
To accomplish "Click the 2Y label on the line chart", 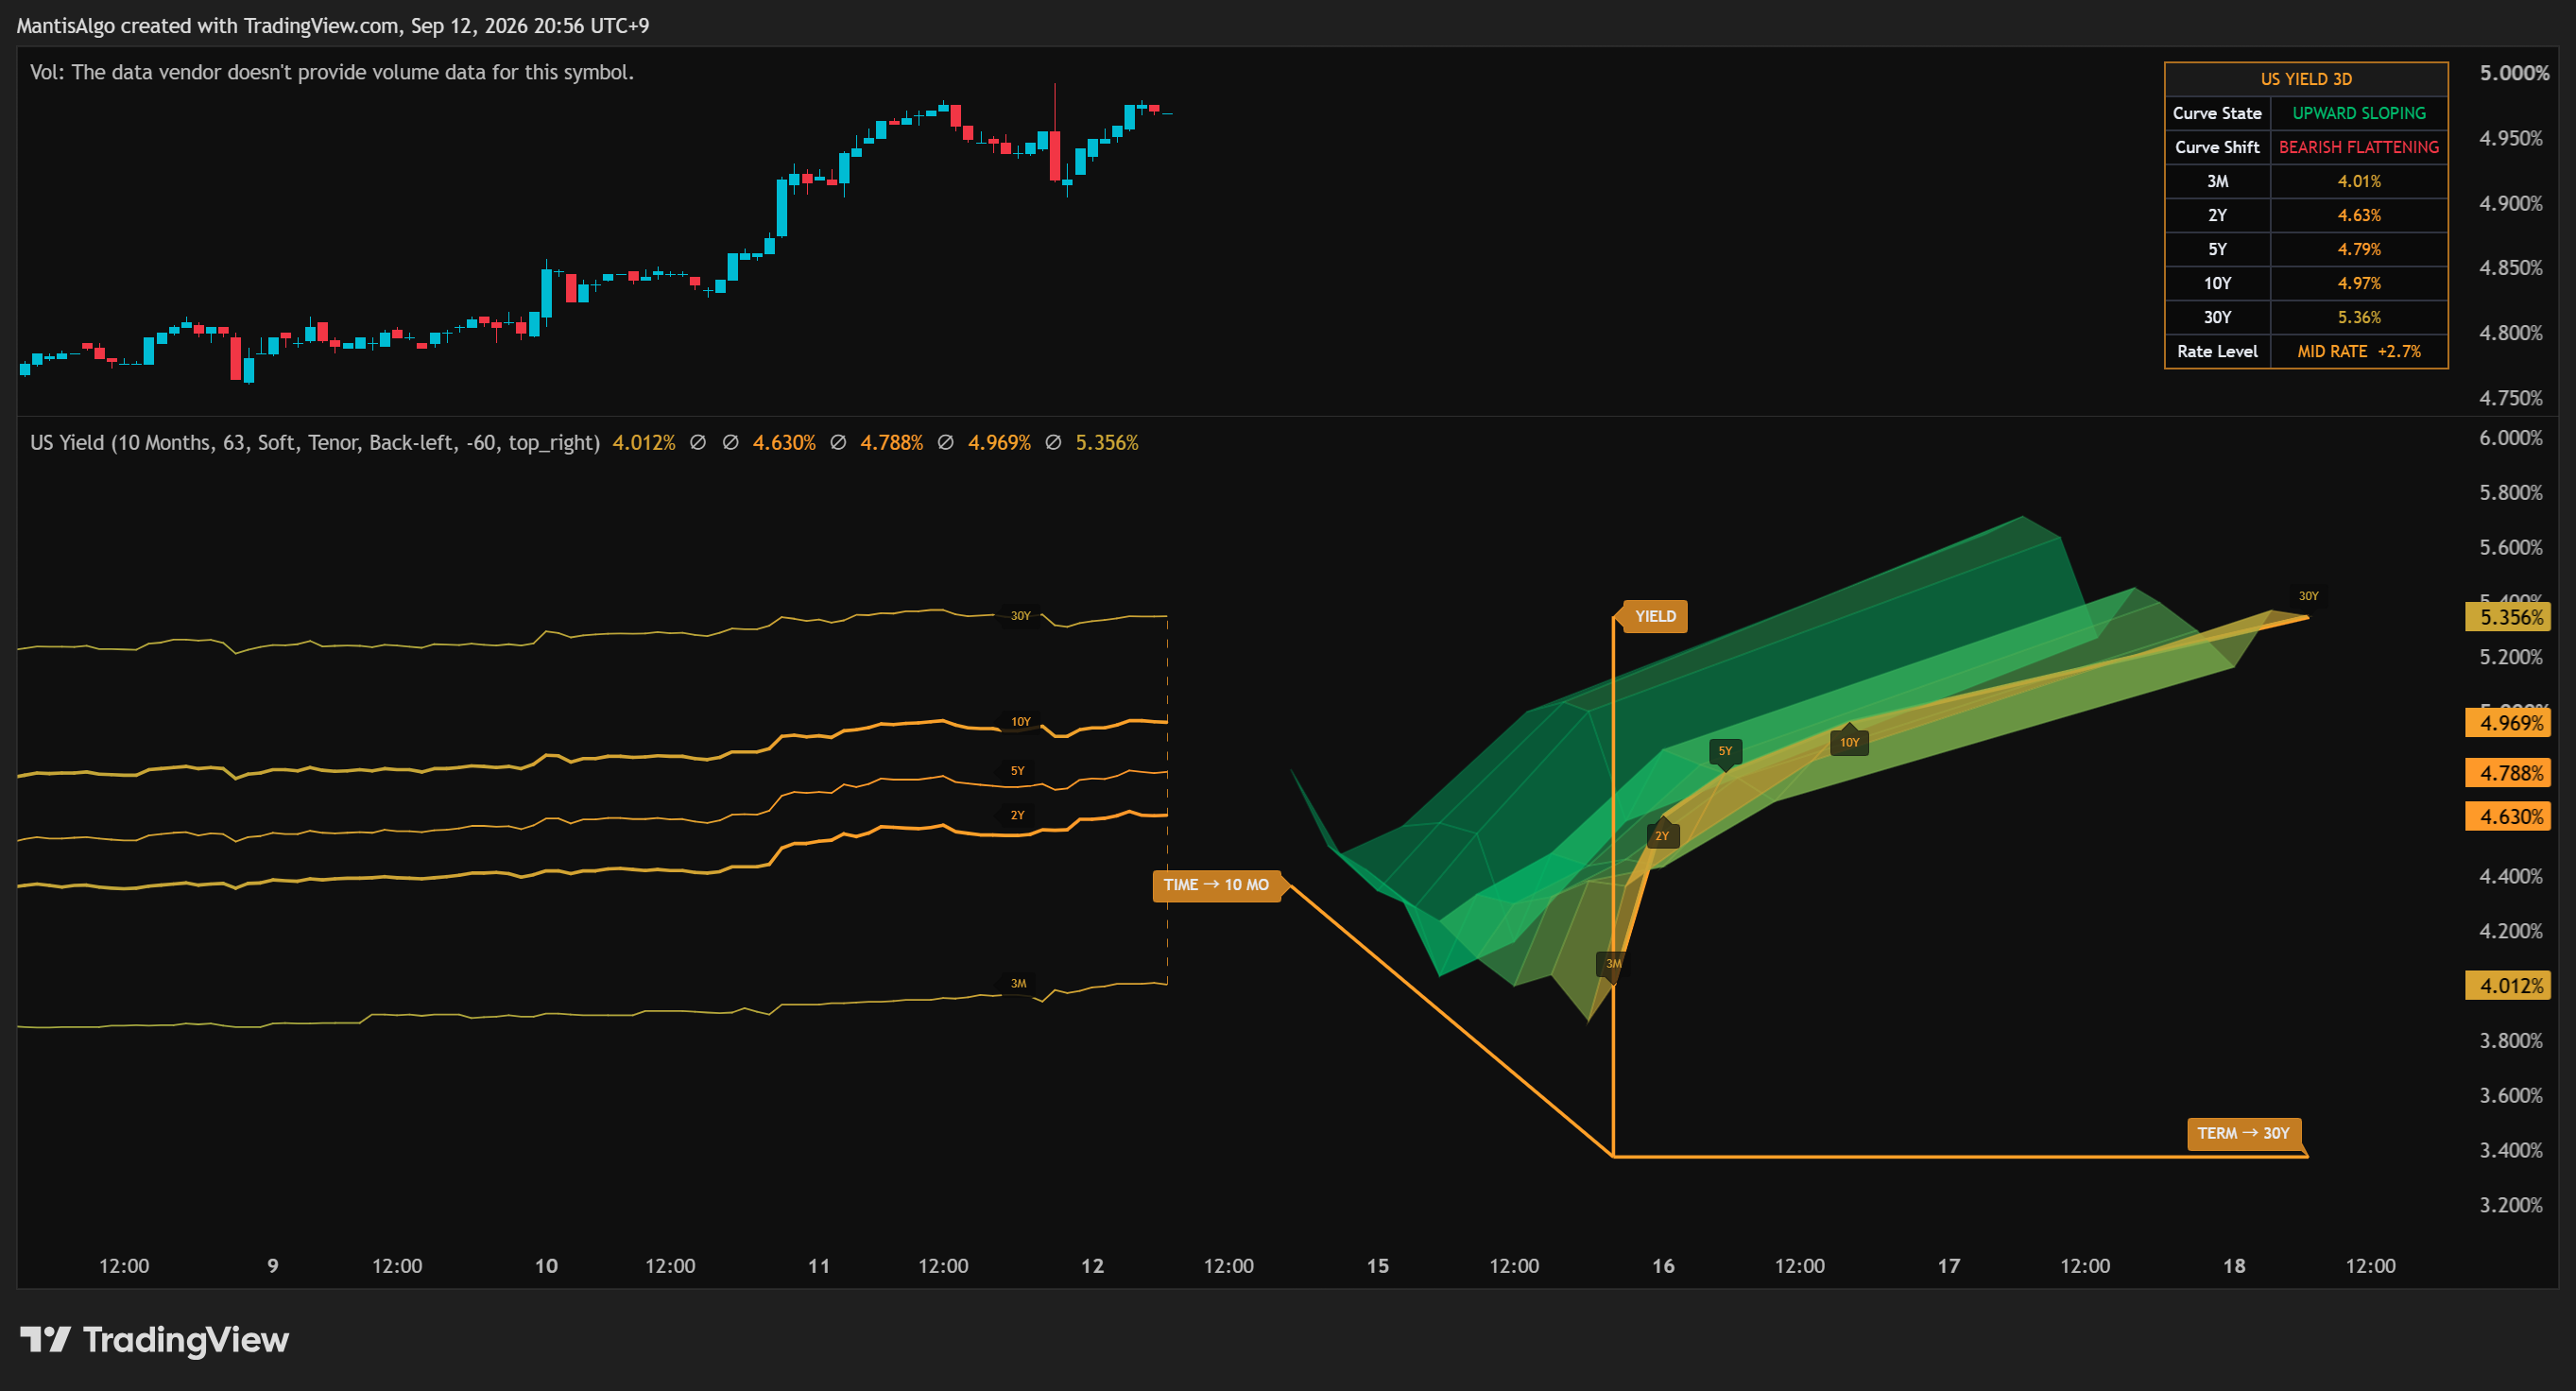I will [x=1017, y=815].
